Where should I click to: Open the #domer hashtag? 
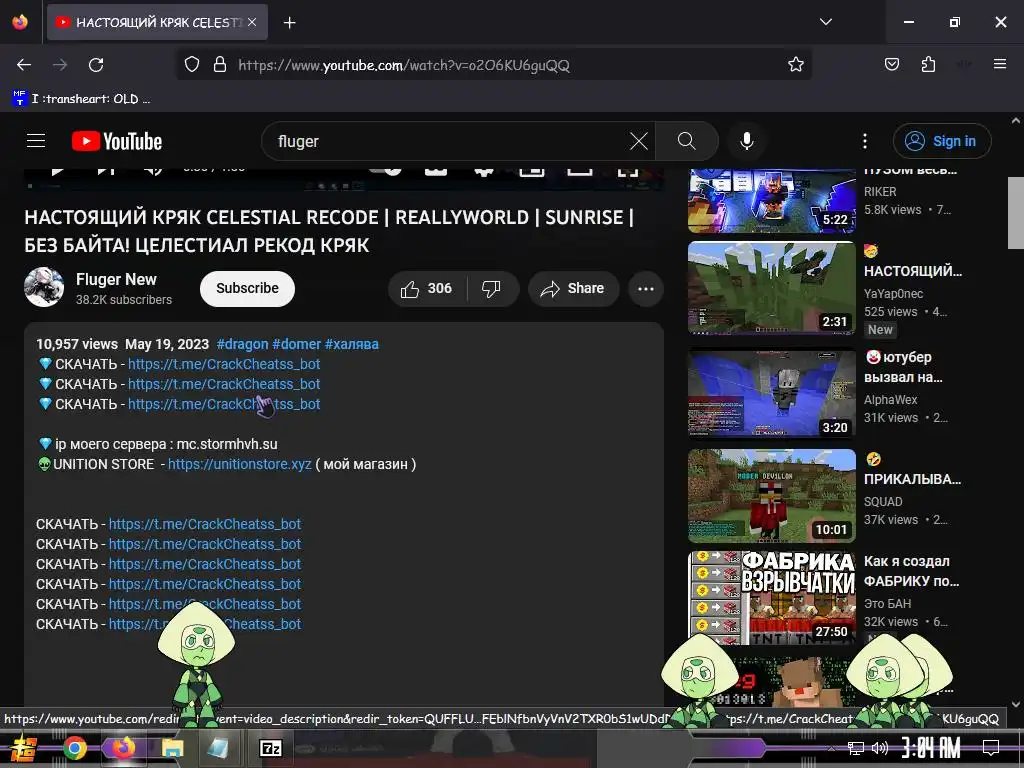[296, 344]
